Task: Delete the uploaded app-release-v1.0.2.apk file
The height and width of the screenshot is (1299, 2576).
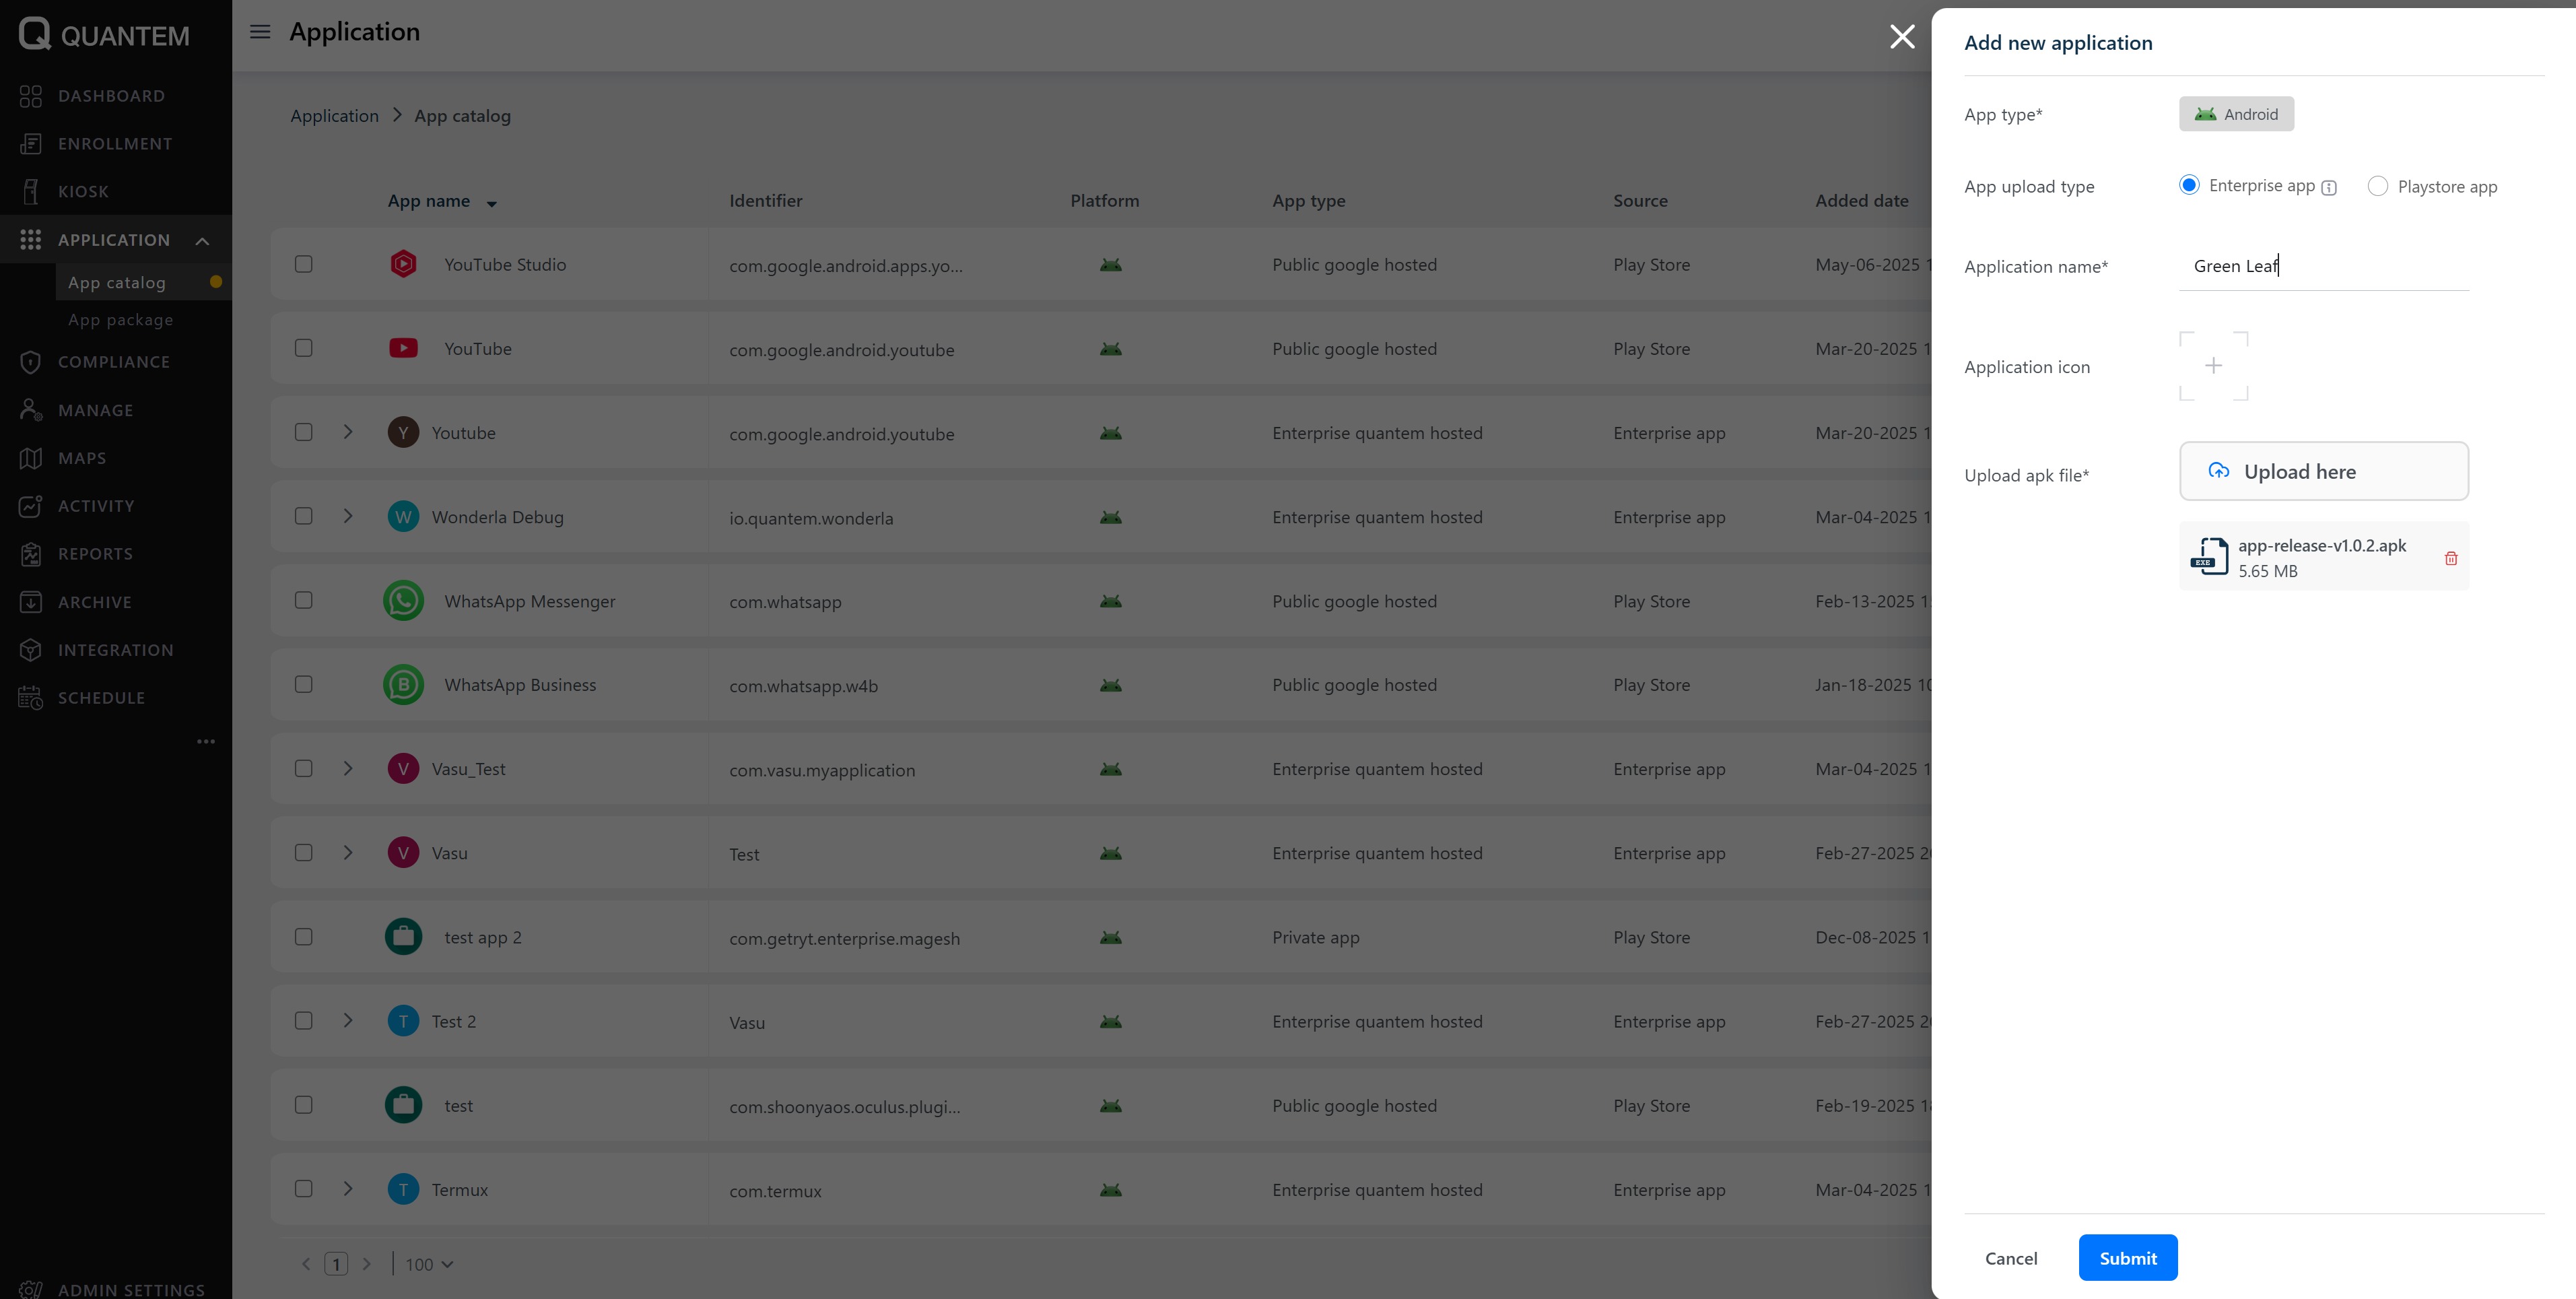Action: (2450, 558)
